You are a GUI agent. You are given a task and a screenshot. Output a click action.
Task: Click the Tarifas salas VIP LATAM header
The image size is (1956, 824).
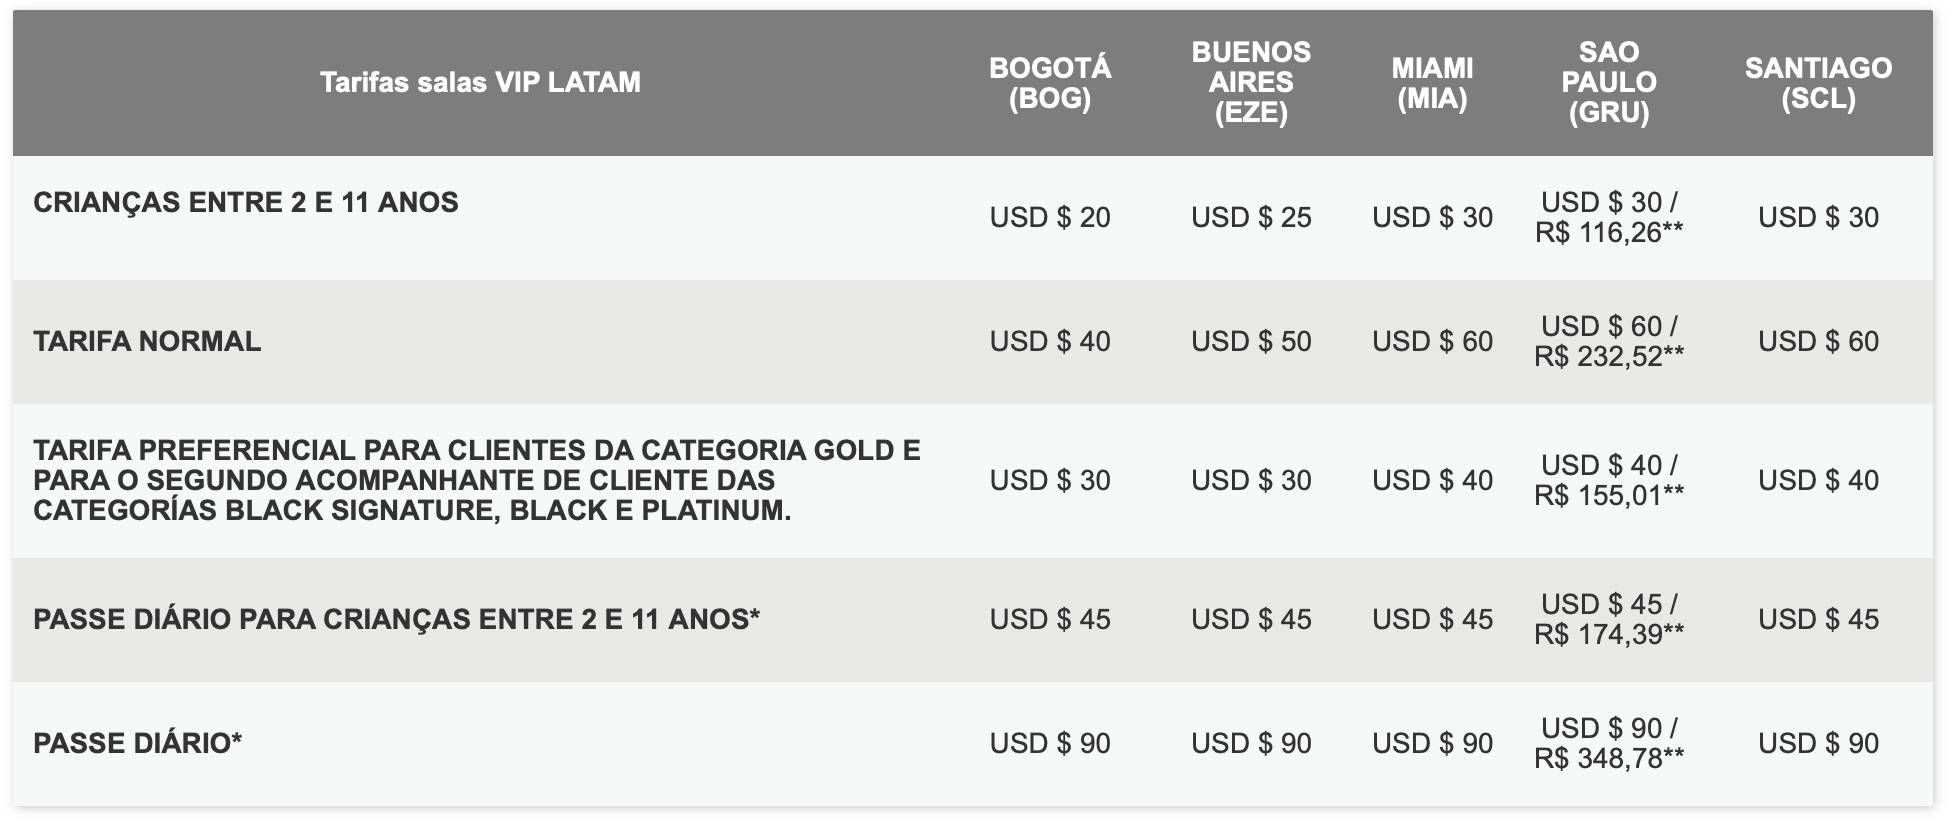[480, 82]
